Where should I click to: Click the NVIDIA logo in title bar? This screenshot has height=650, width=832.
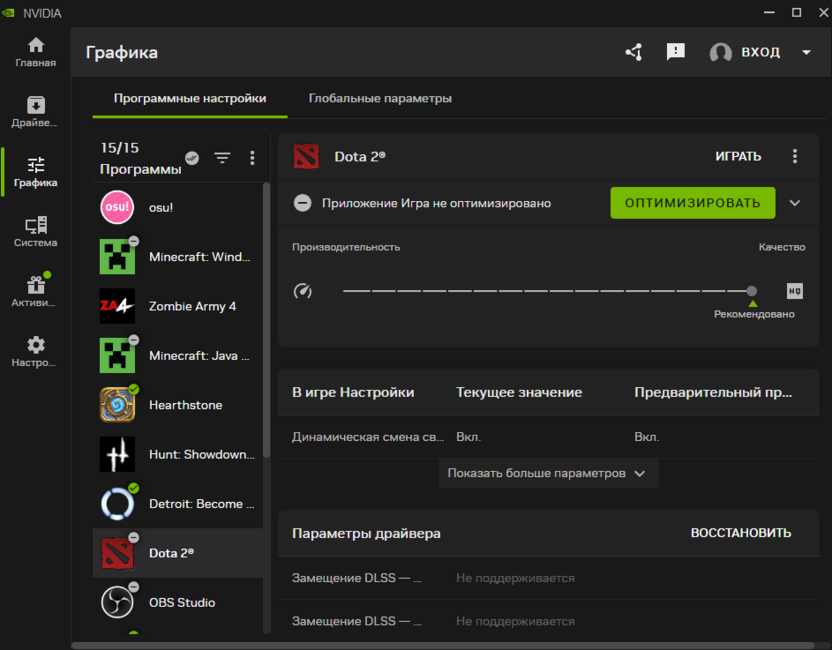pos(8,13)
